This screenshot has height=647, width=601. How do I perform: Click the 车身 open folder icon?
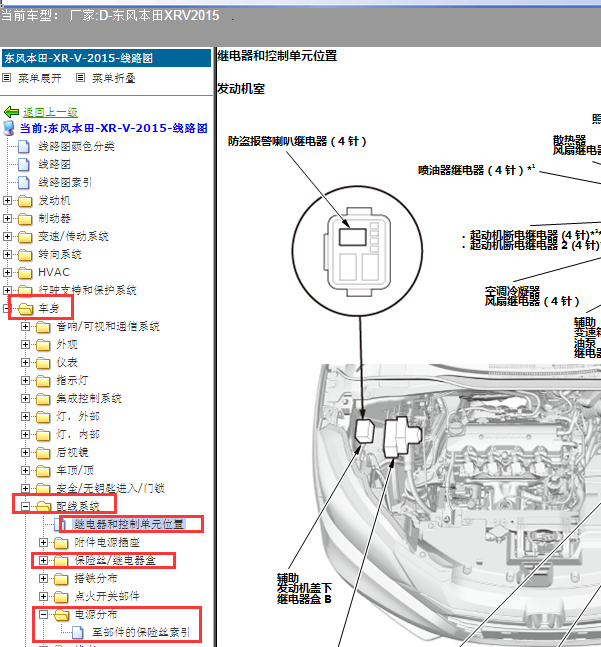coord(26,309)
